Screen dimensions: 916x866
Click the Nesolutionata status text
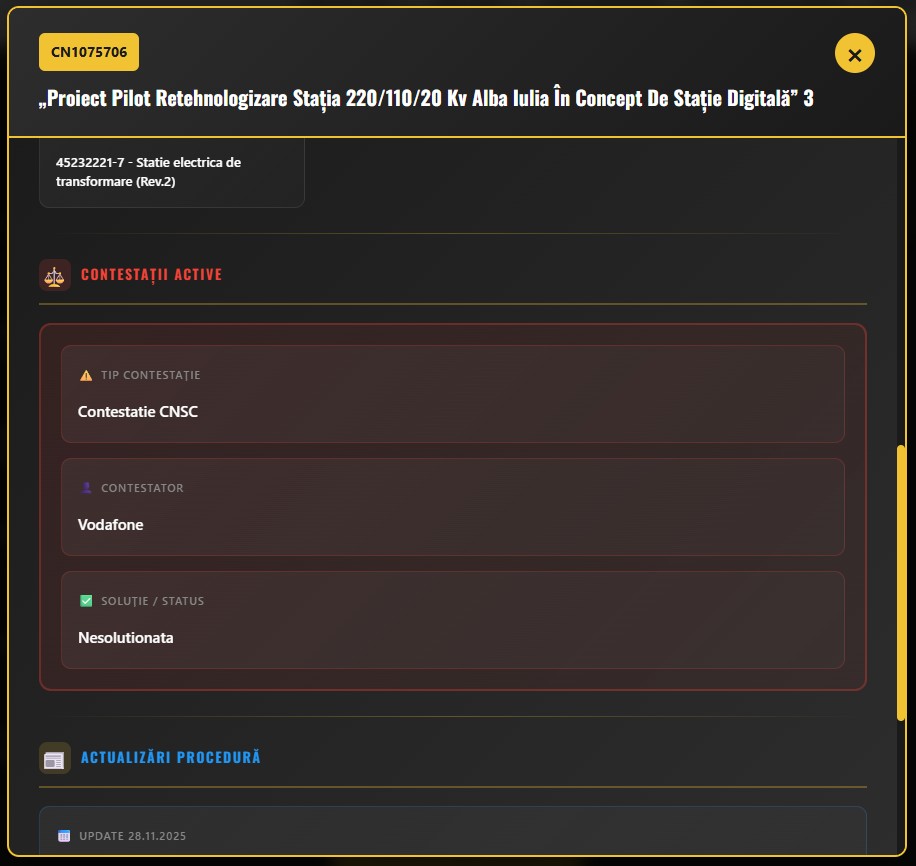(x=126, y=638)
